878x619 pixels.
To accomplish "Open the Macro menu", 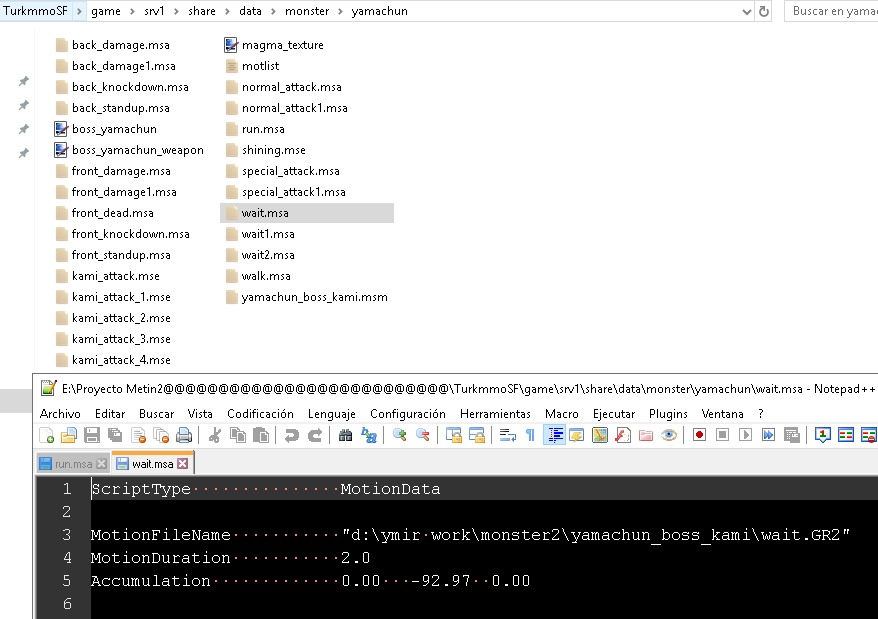I will (562, 414).
